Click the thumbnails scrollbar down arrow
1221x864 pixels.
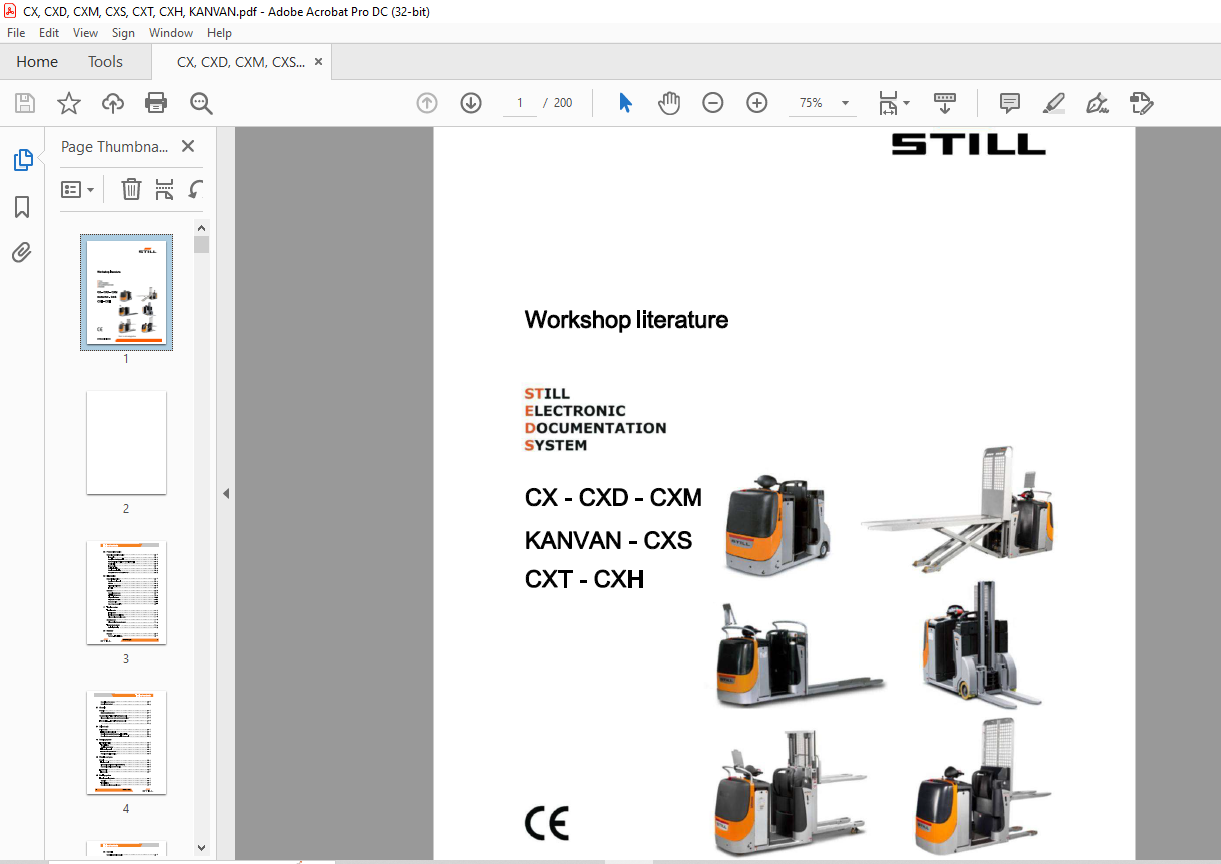click(x=202, y=848)
